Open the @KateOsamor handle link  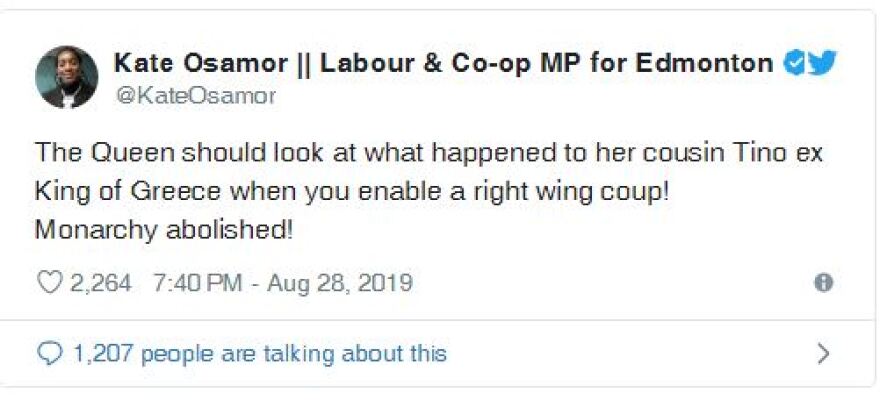point(195,96)
